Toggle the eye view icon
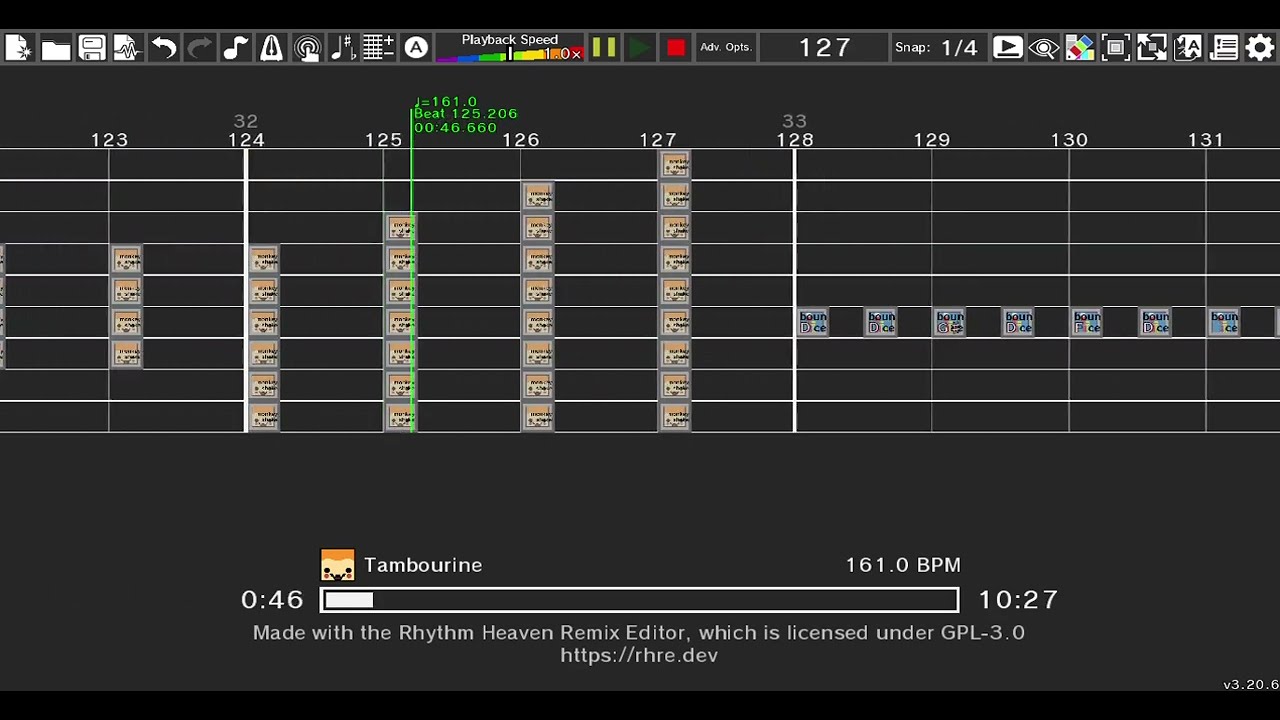Viewport: 1280px width, 720px height. 1044,48
